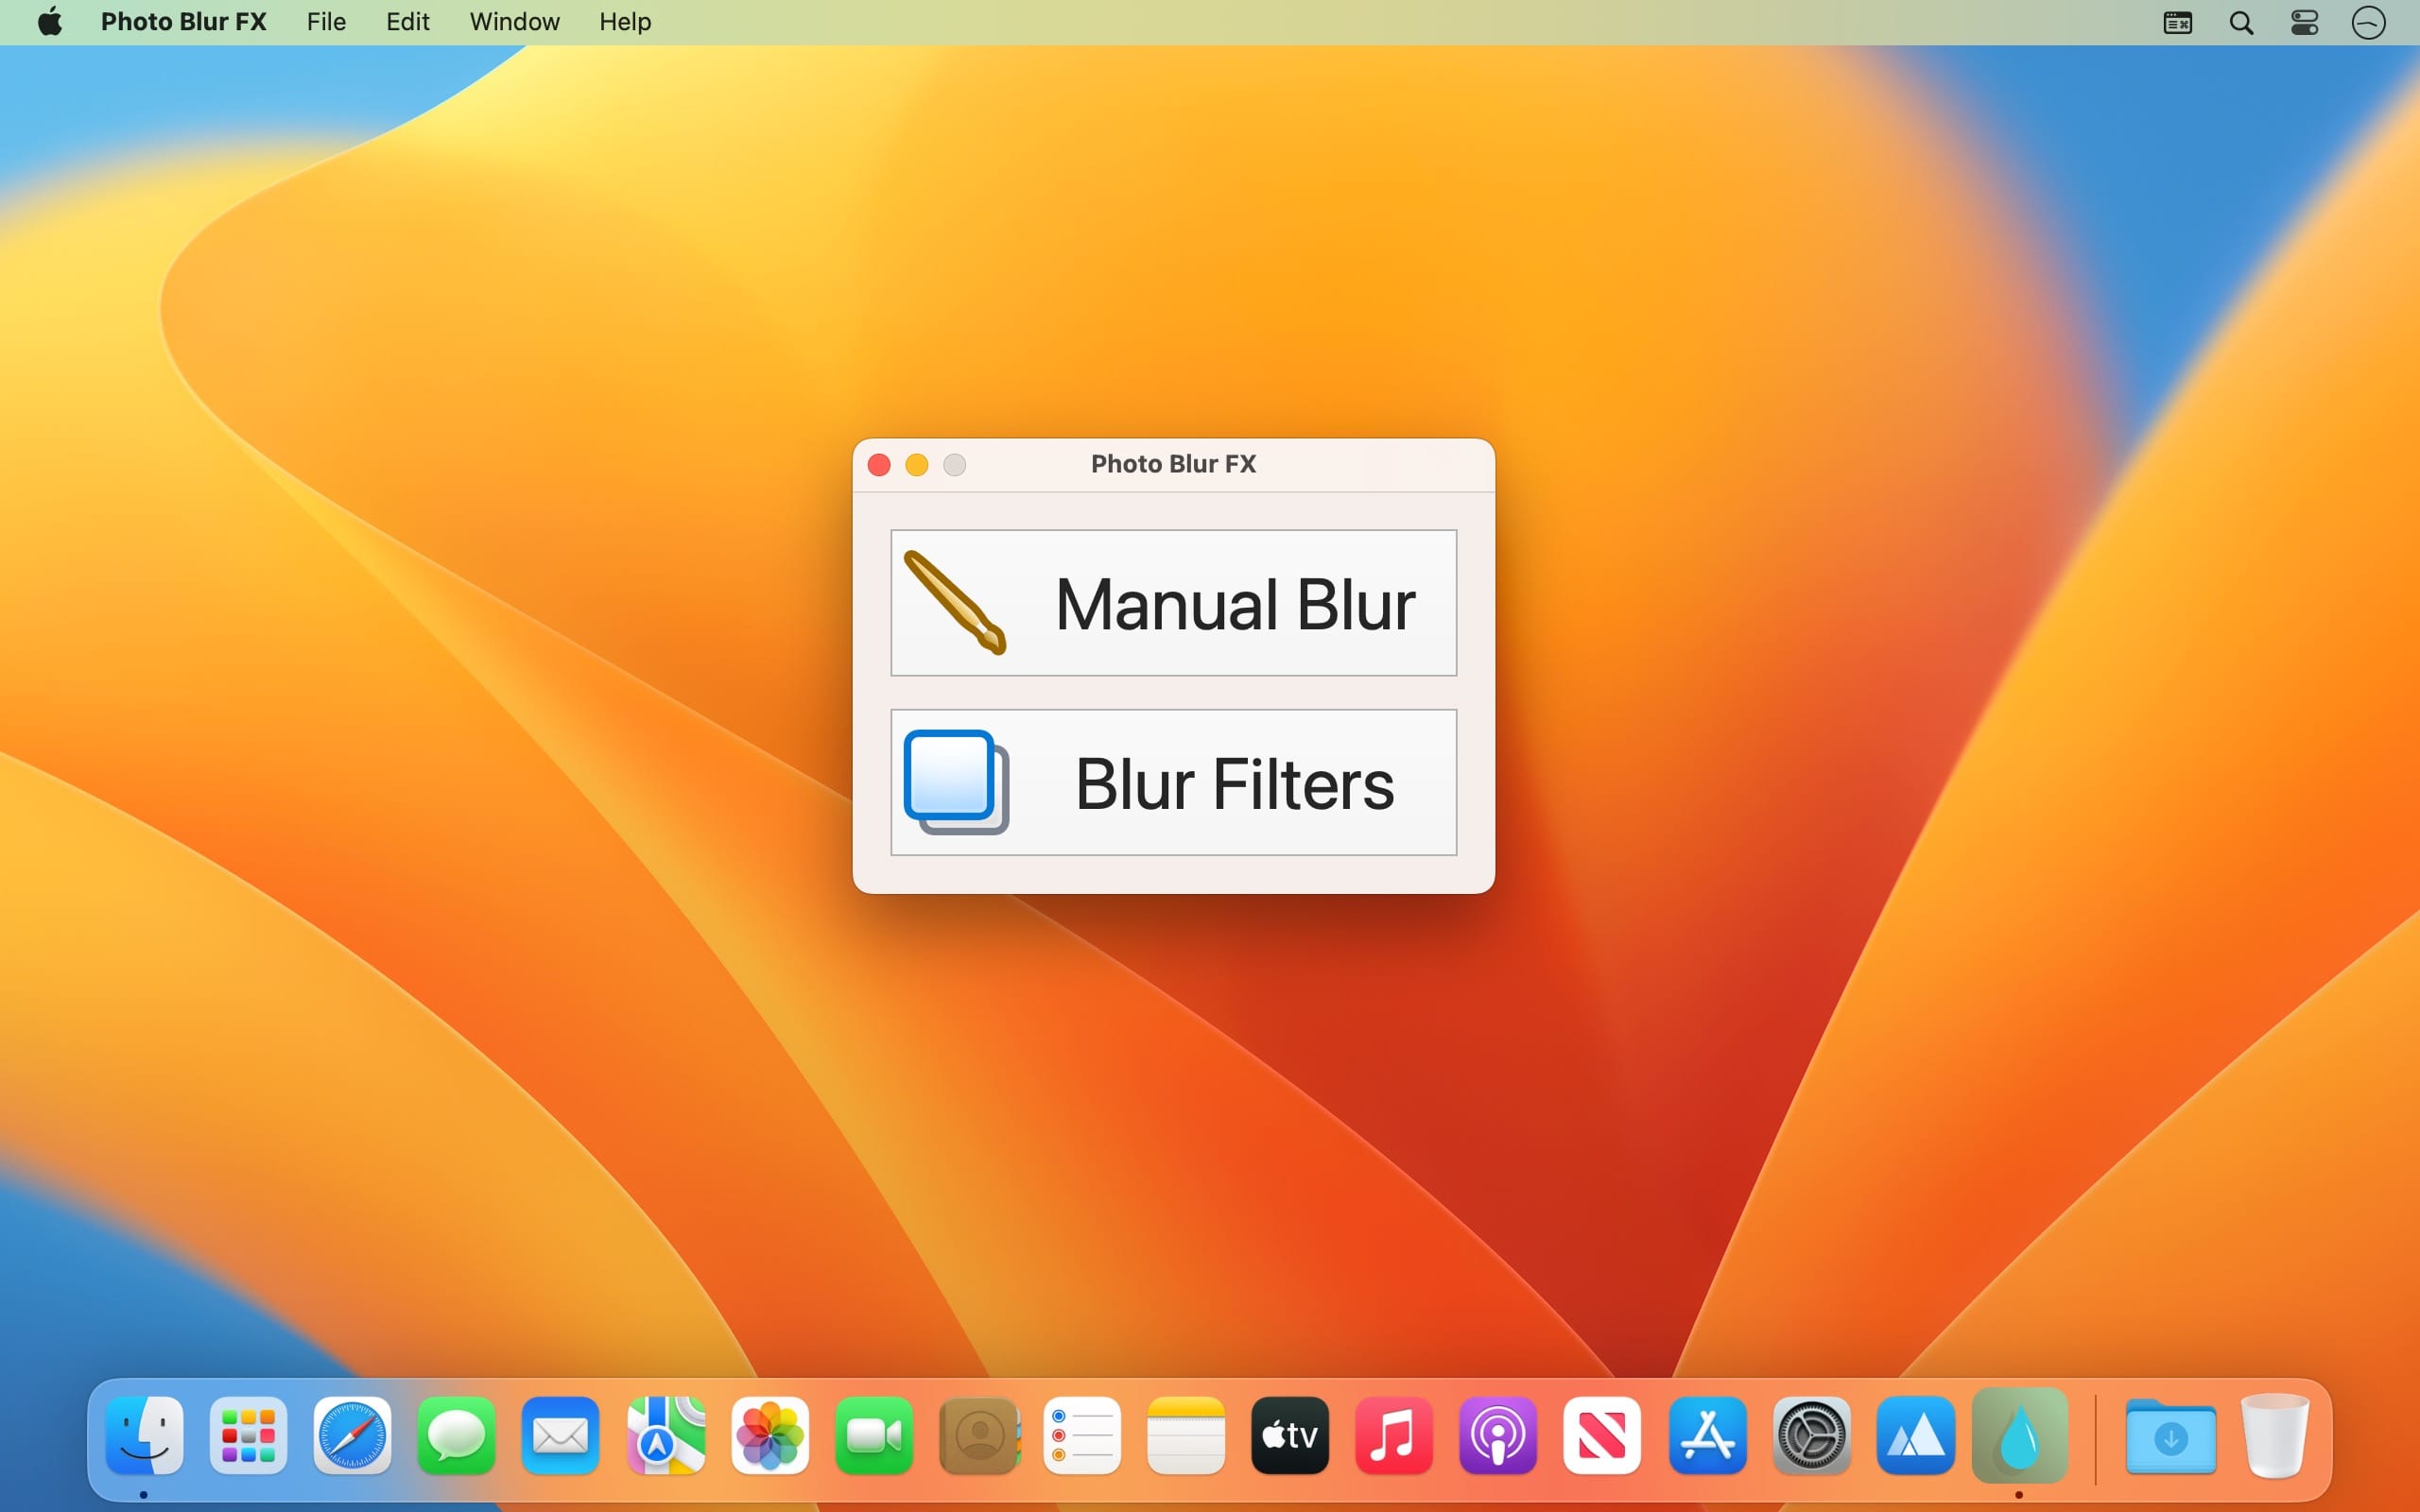Open the Photo Blur FX app menu
The image size is (2420, 1512).
coord(183,22)
